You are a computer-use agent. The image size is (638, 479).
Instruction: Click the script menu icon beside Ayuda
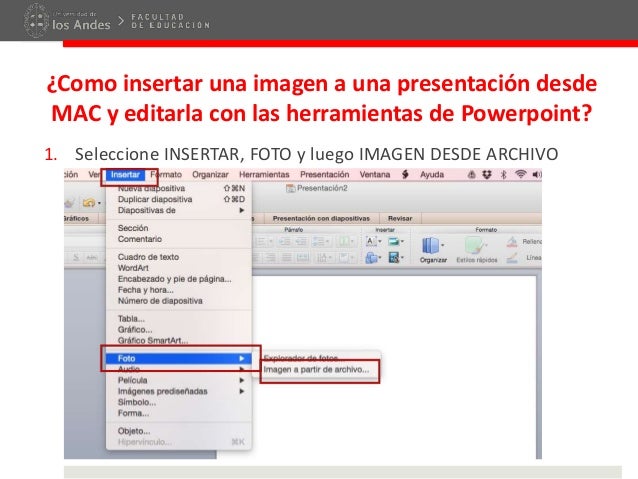coord(405,175)
